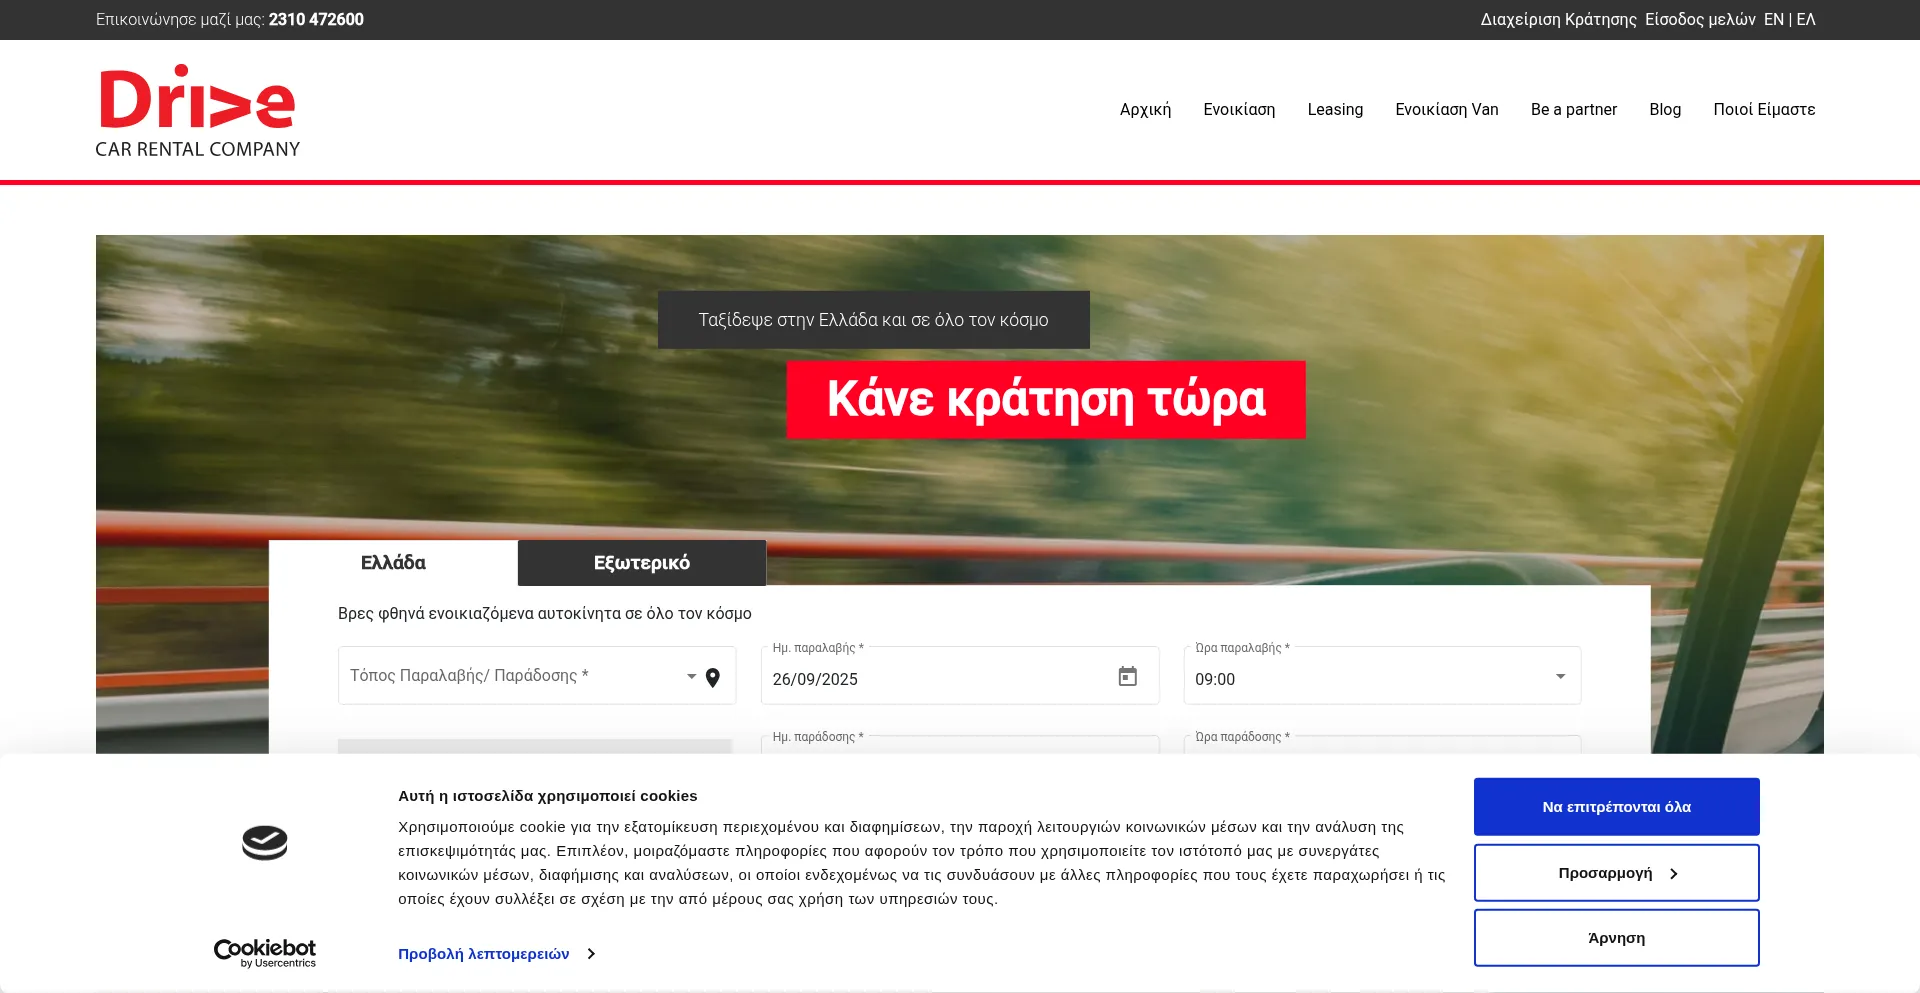Call the phone number 2310 472600
1920x993 pixels.
316,20
